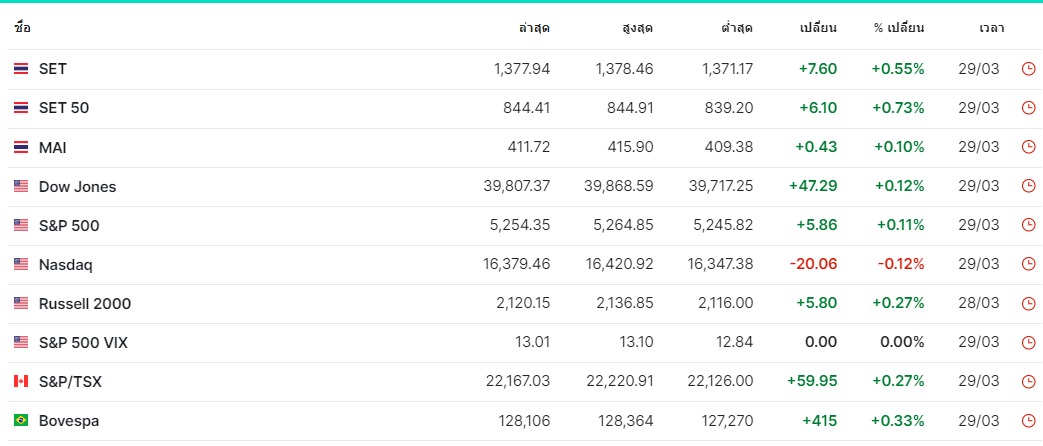Viewport: 1043px width, 446px height.
Task: Click the Brazil flag beside Bovespa
Action: (21, 421)
